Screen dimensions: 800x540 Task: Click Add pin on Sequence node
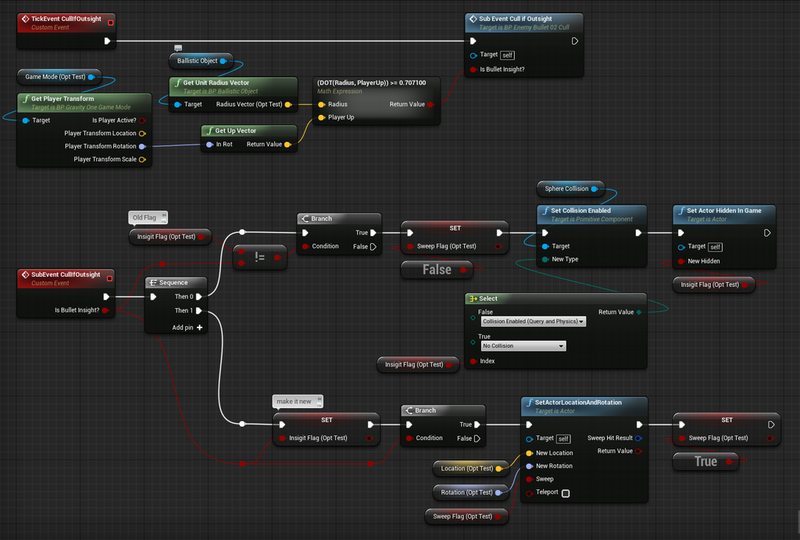click(187, 328)
